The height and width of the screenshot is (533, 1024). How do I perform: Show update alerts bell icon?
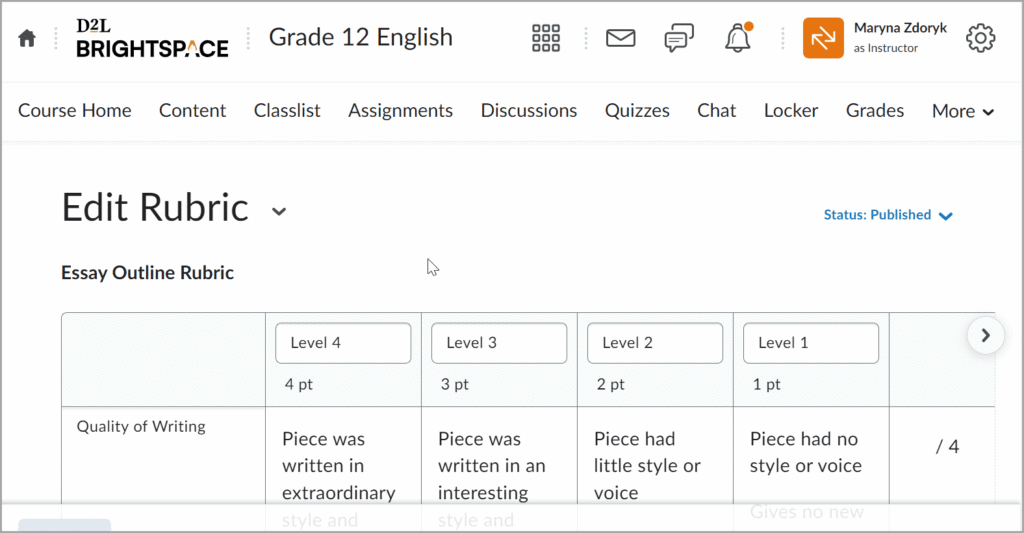coord(737,39)
